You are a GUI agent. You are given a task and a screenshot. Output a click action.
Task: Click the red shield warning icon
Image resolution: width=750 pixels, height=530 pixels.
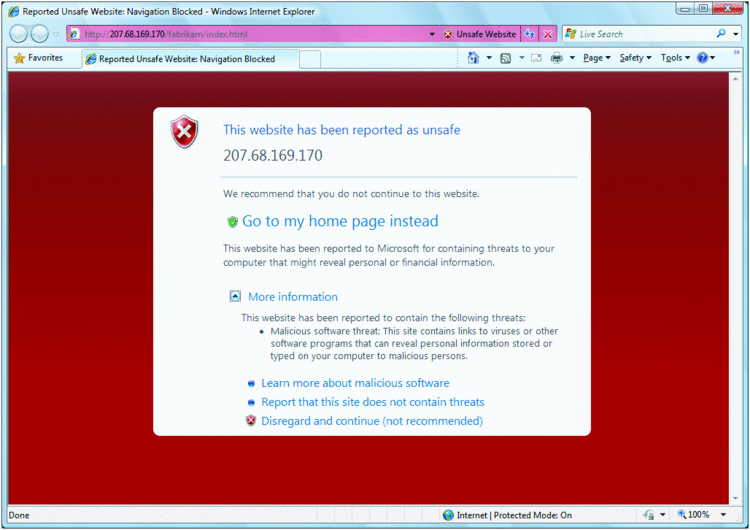(x=184, y=132)
